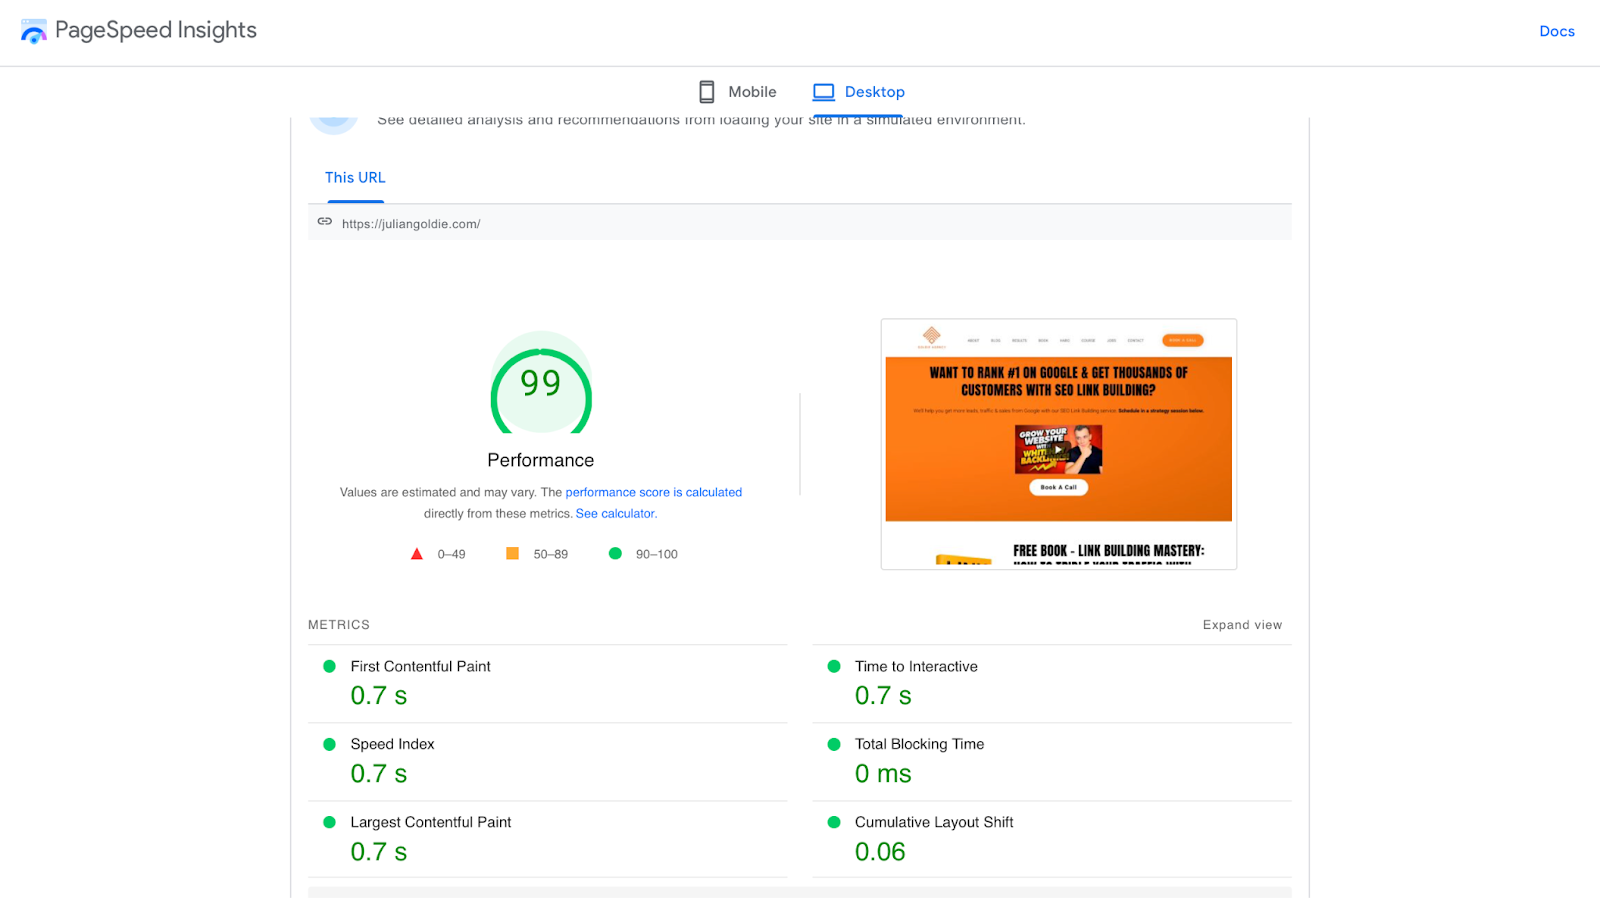Click the First Contentful Paint green status dot
The height and width of the screenshot is (898, 1600).
coord(329,666)
